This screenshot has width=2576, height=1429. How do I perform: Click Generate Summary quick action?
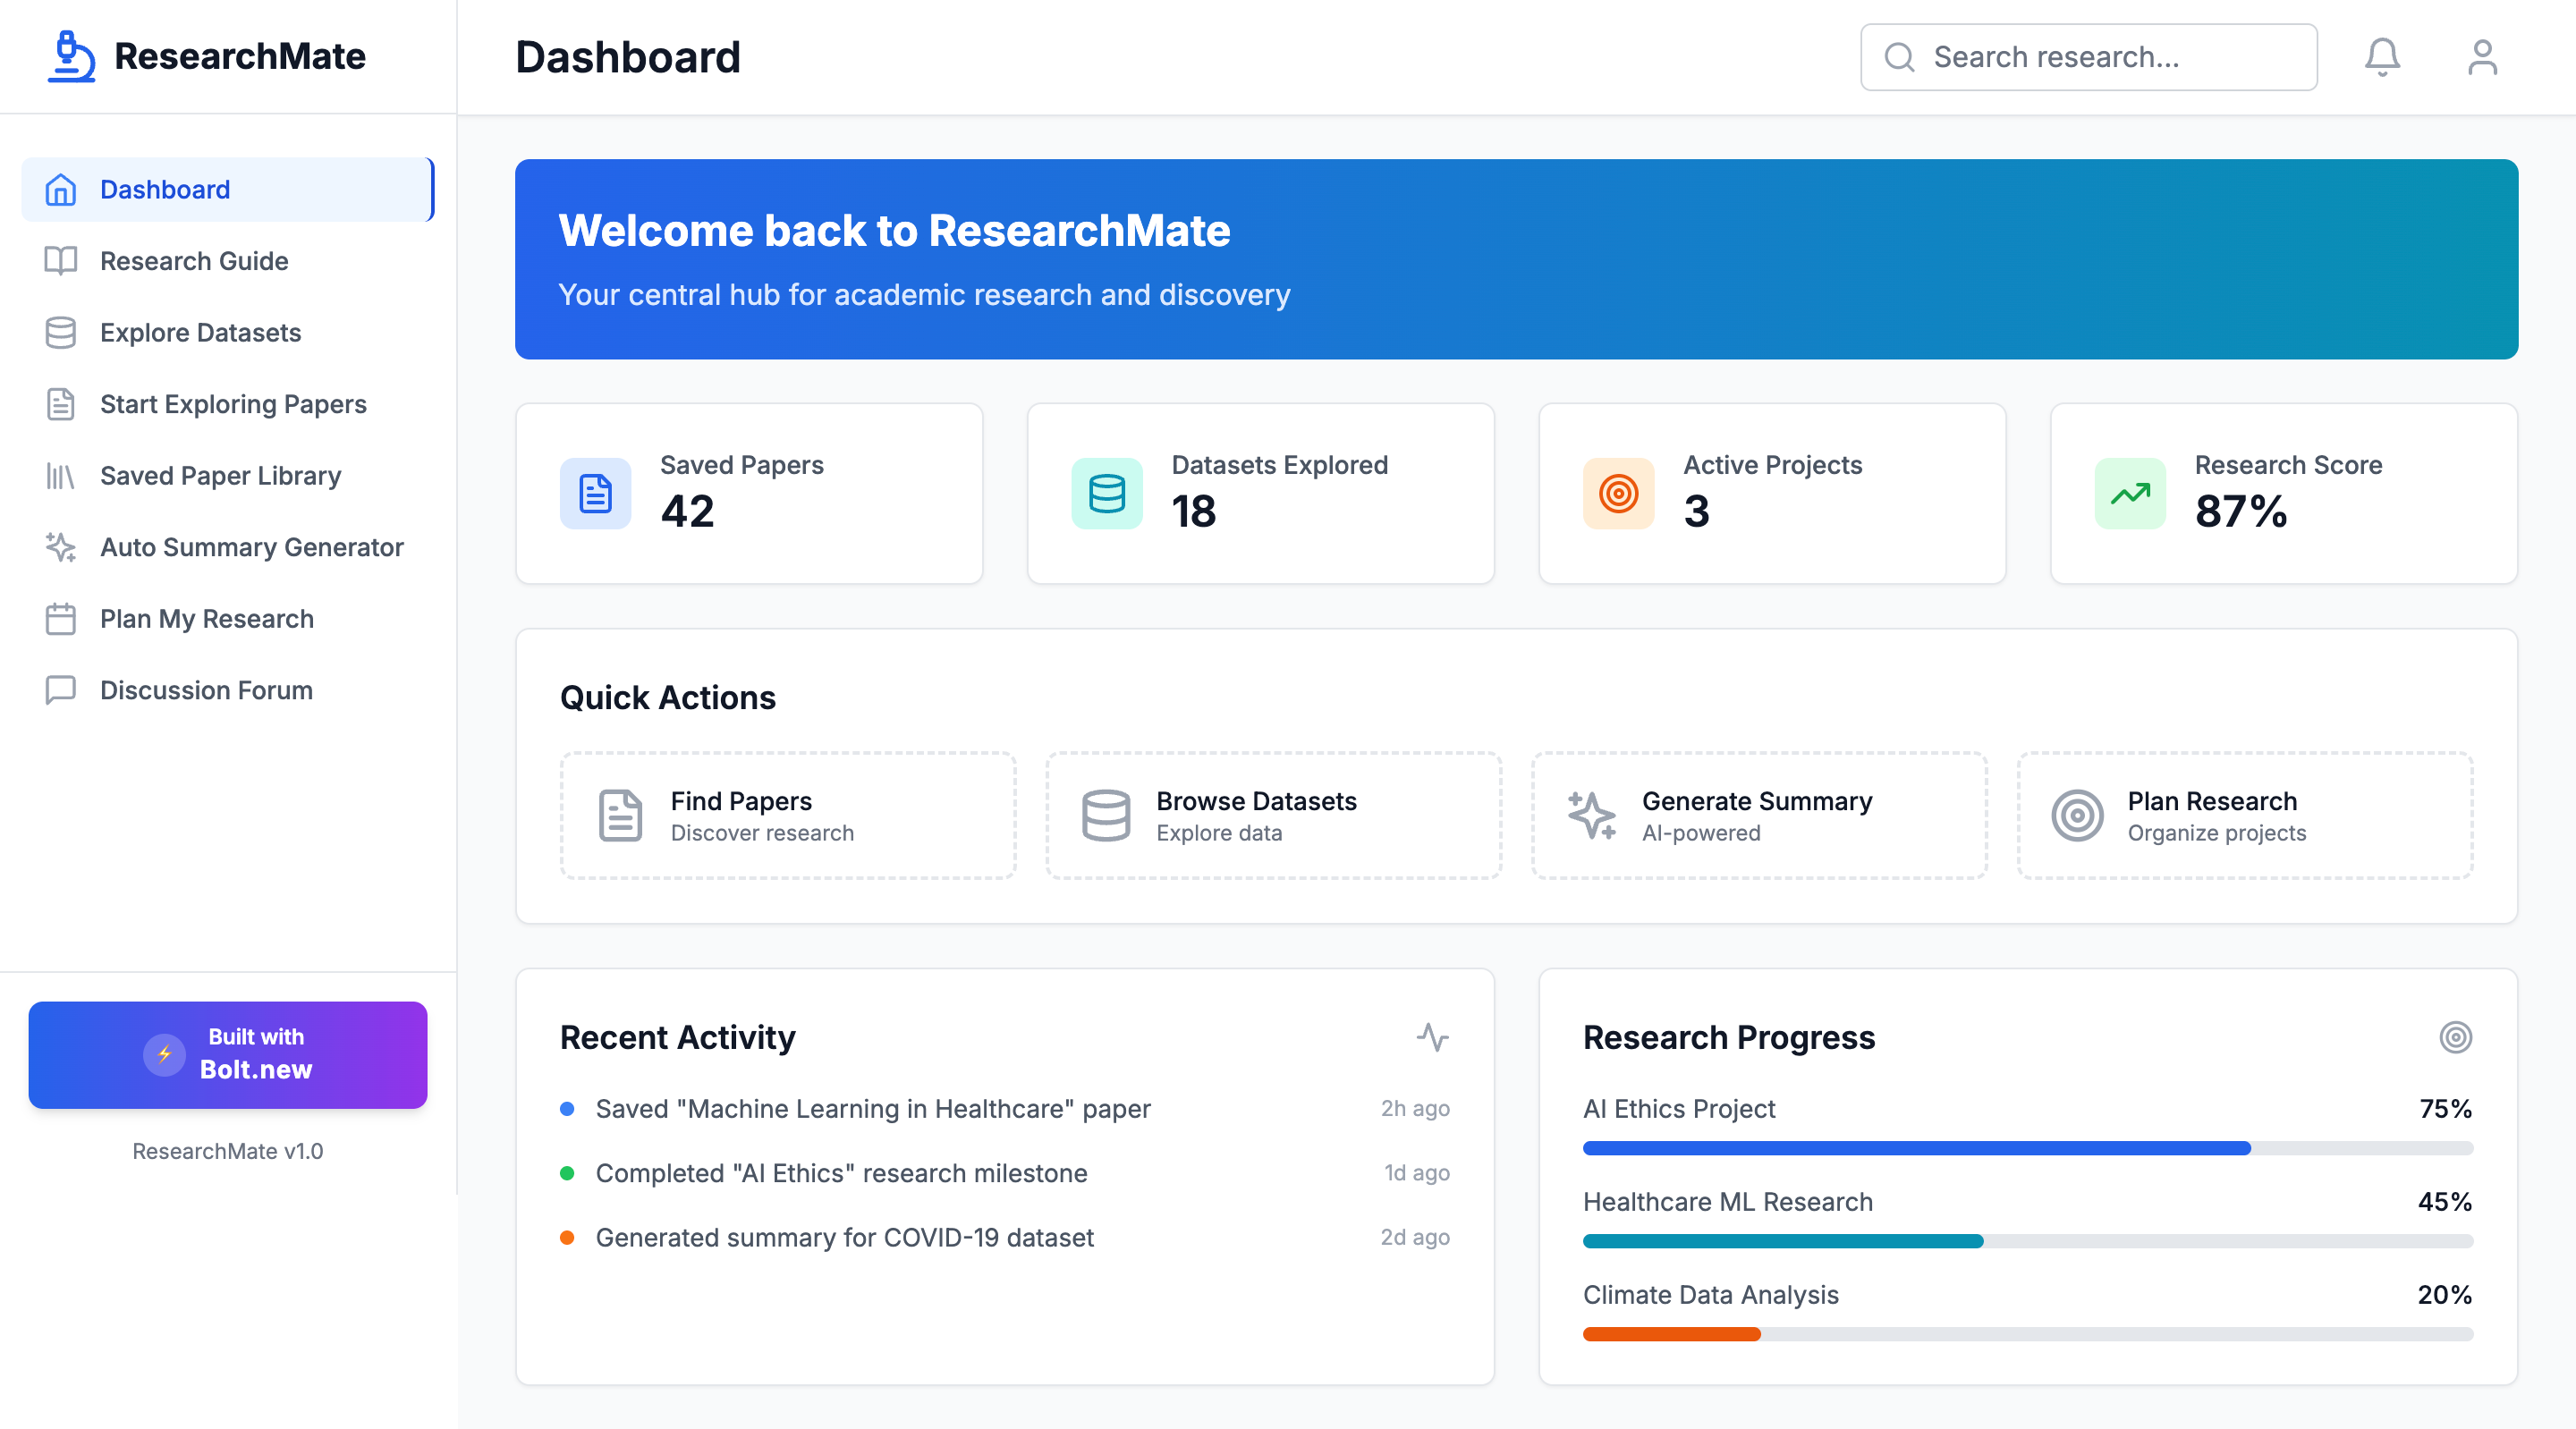[1758, 816]
